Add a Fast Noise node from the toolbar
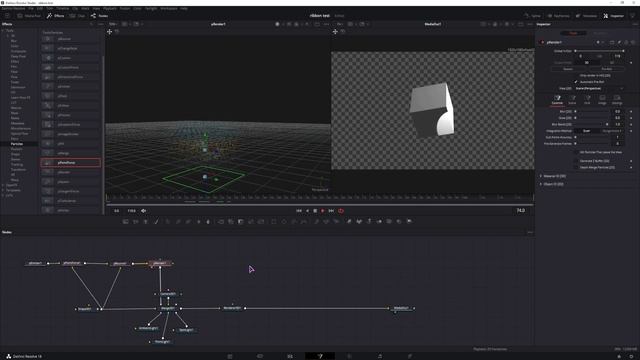The height and width of the screenshot is (360, 640). [x=136, y=221]
